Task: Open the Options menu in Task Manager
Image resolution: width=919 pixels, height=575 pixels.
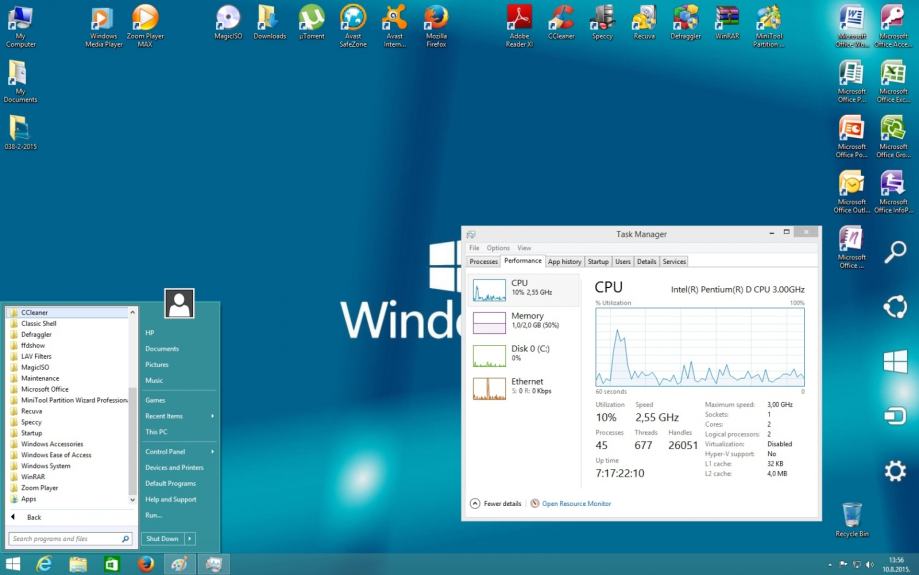Action: click(498, 248)
